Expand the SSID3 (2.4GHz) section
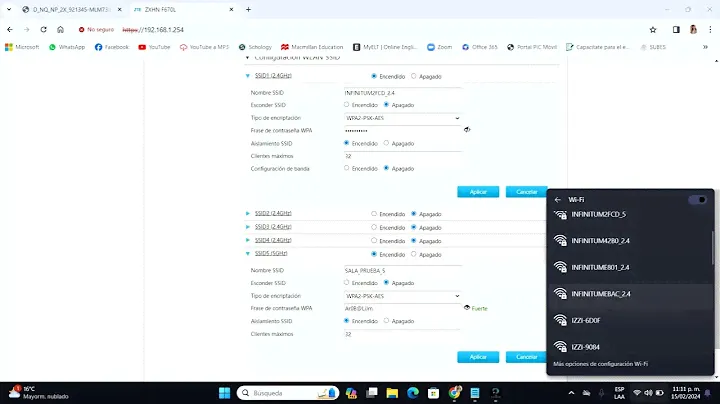This screenshot has width=720, height=404. coord(248,227)
